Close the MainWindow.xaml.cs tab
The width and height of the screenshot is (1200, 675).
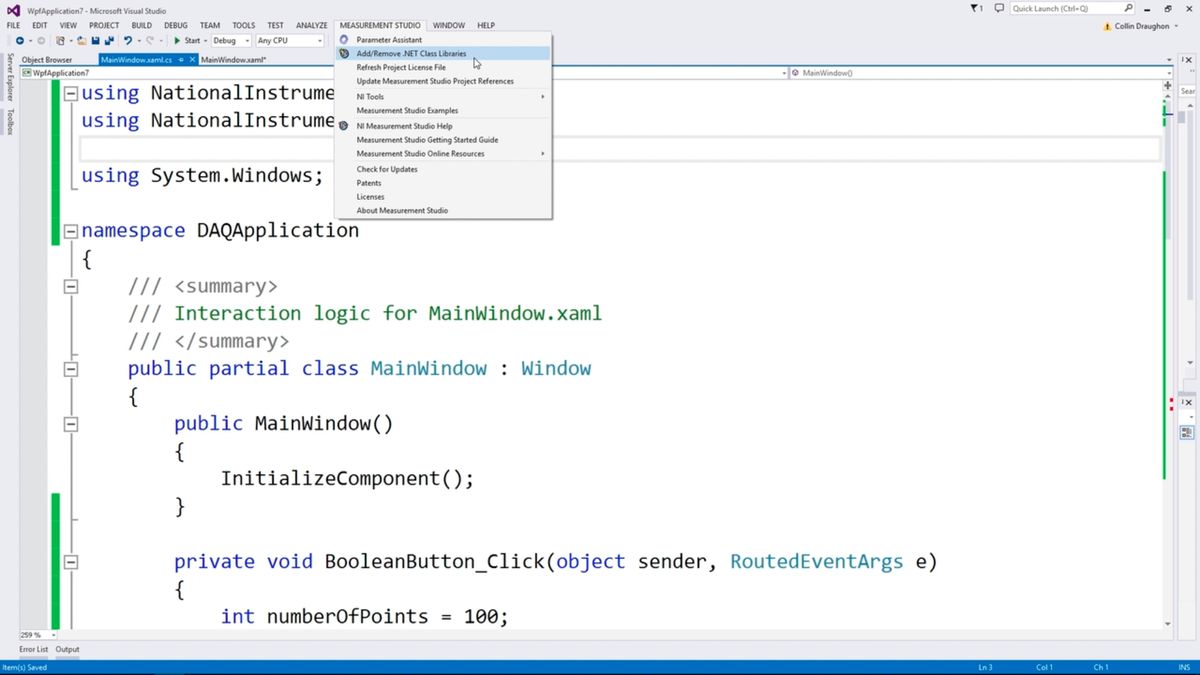pyautogui.click(x=192, y=60)
